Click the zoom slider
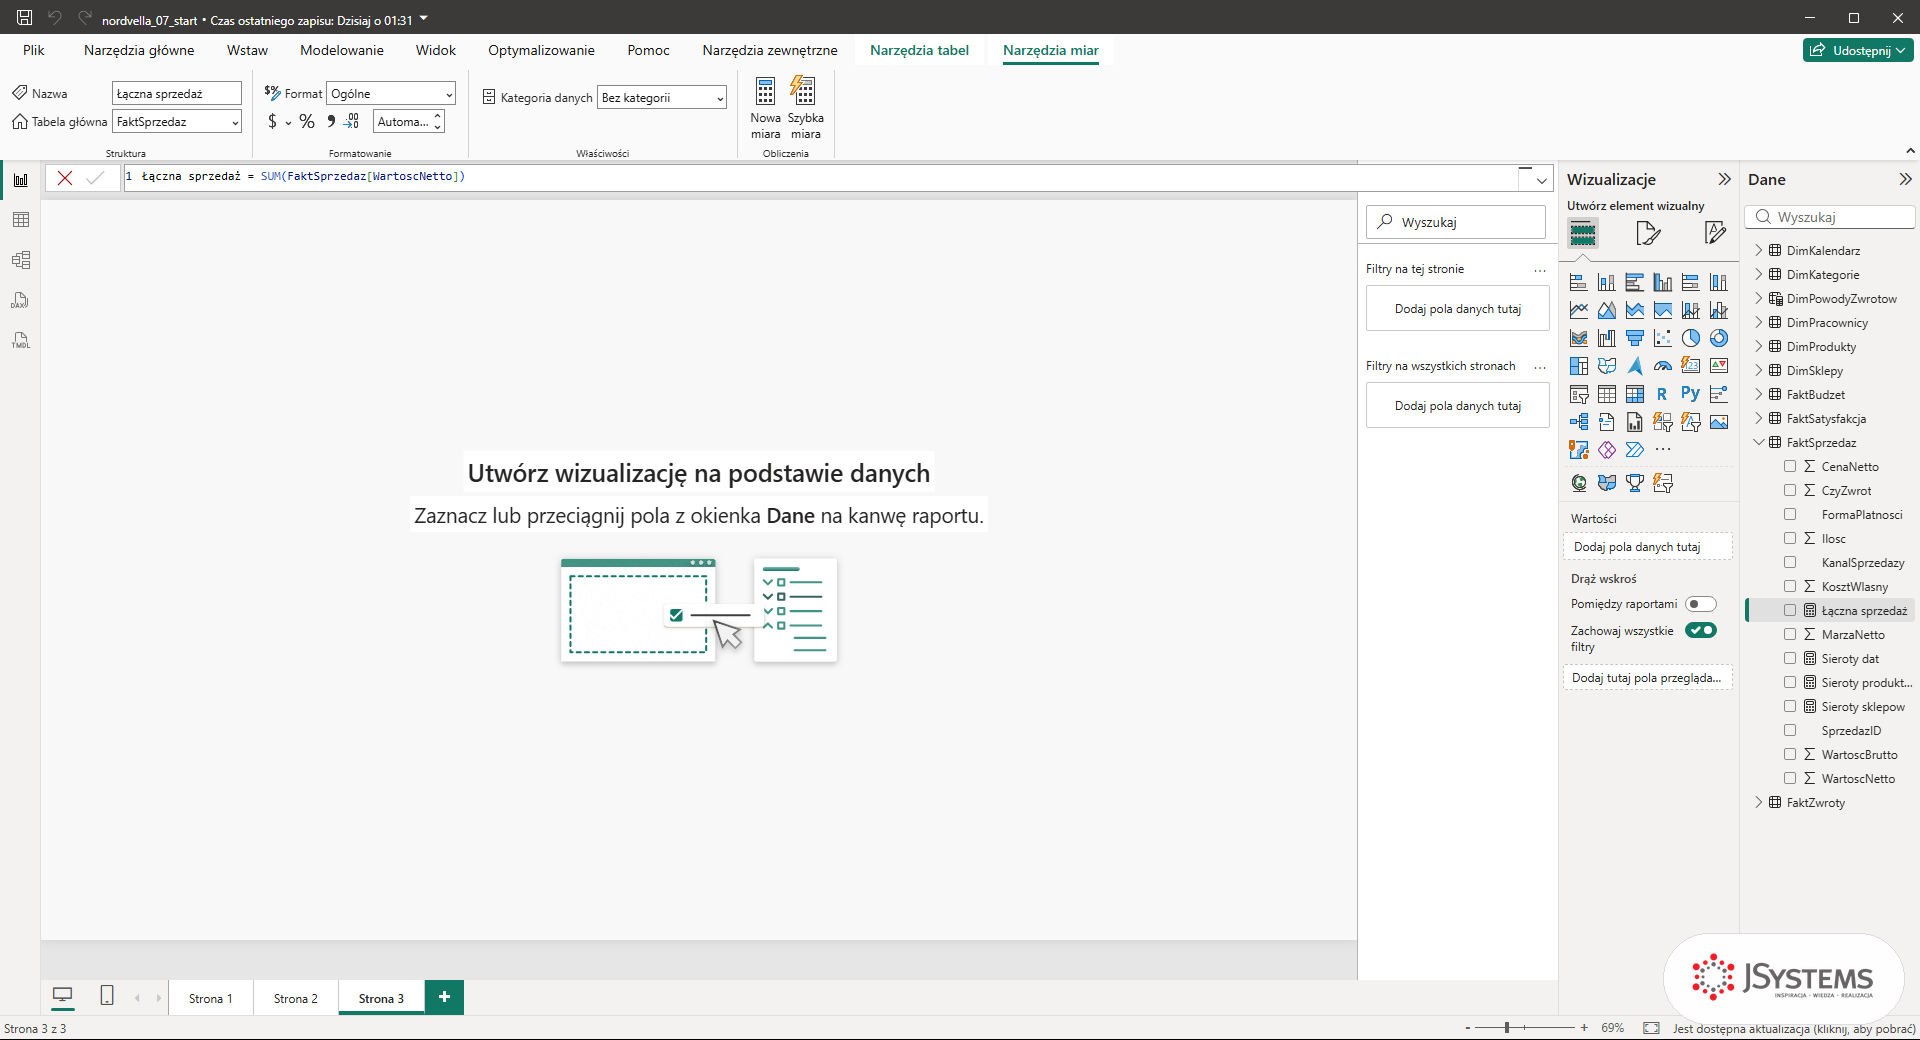 1525,1028
